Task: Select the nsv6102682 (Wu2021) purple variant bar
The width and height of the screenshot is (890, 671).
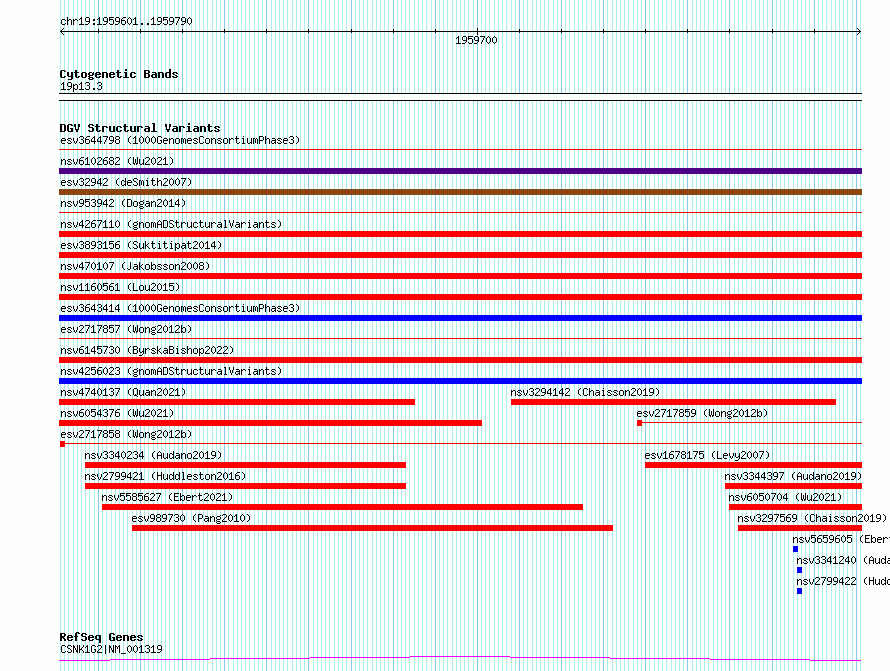Action: click(x=460, y=171)
